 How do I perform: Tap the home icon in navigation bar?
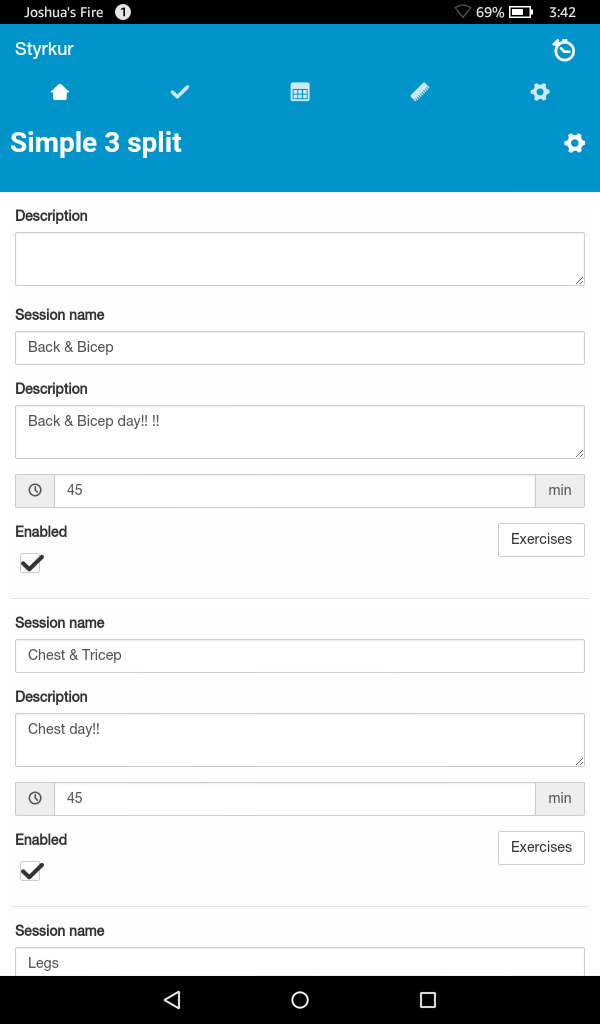click(60, 92)
